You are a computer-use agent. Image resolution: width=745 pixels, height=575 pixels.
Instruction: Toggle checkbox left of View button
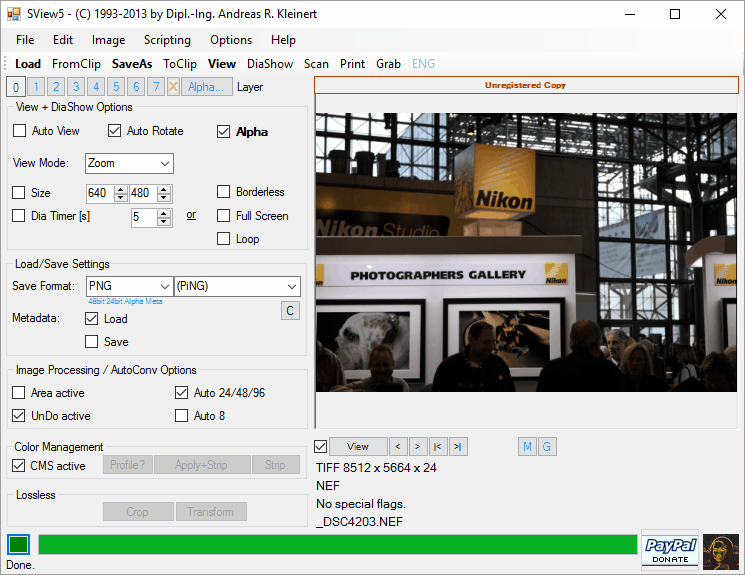pyautogui.click(x=321, y=447)
